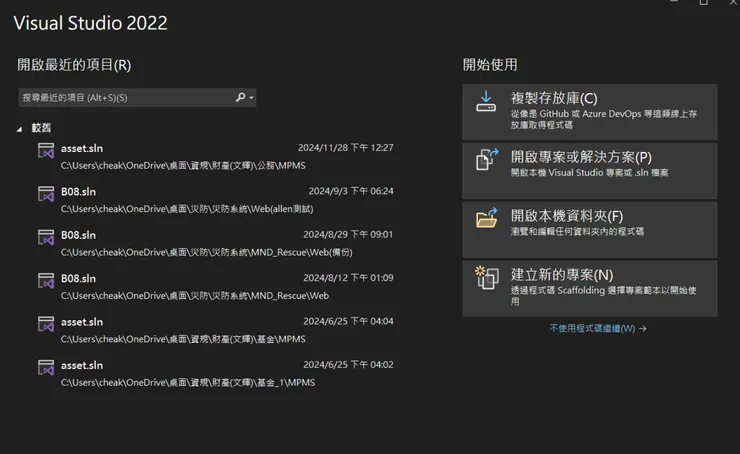Choose 開啟本機資料夾(F) option
The height and width of the screenshot is (454, 740).
click(x=589, y=230)
